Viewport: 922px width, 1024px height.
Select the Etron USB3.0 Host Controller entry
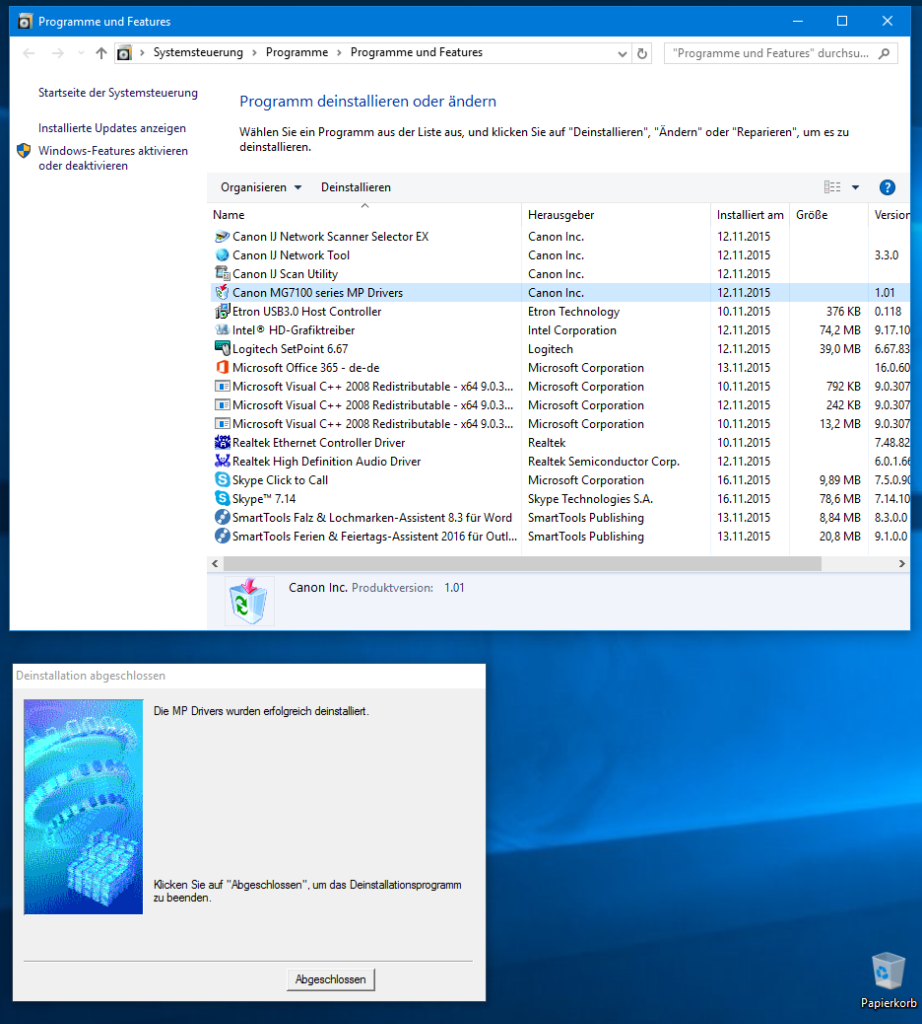(x=307, y=312)
